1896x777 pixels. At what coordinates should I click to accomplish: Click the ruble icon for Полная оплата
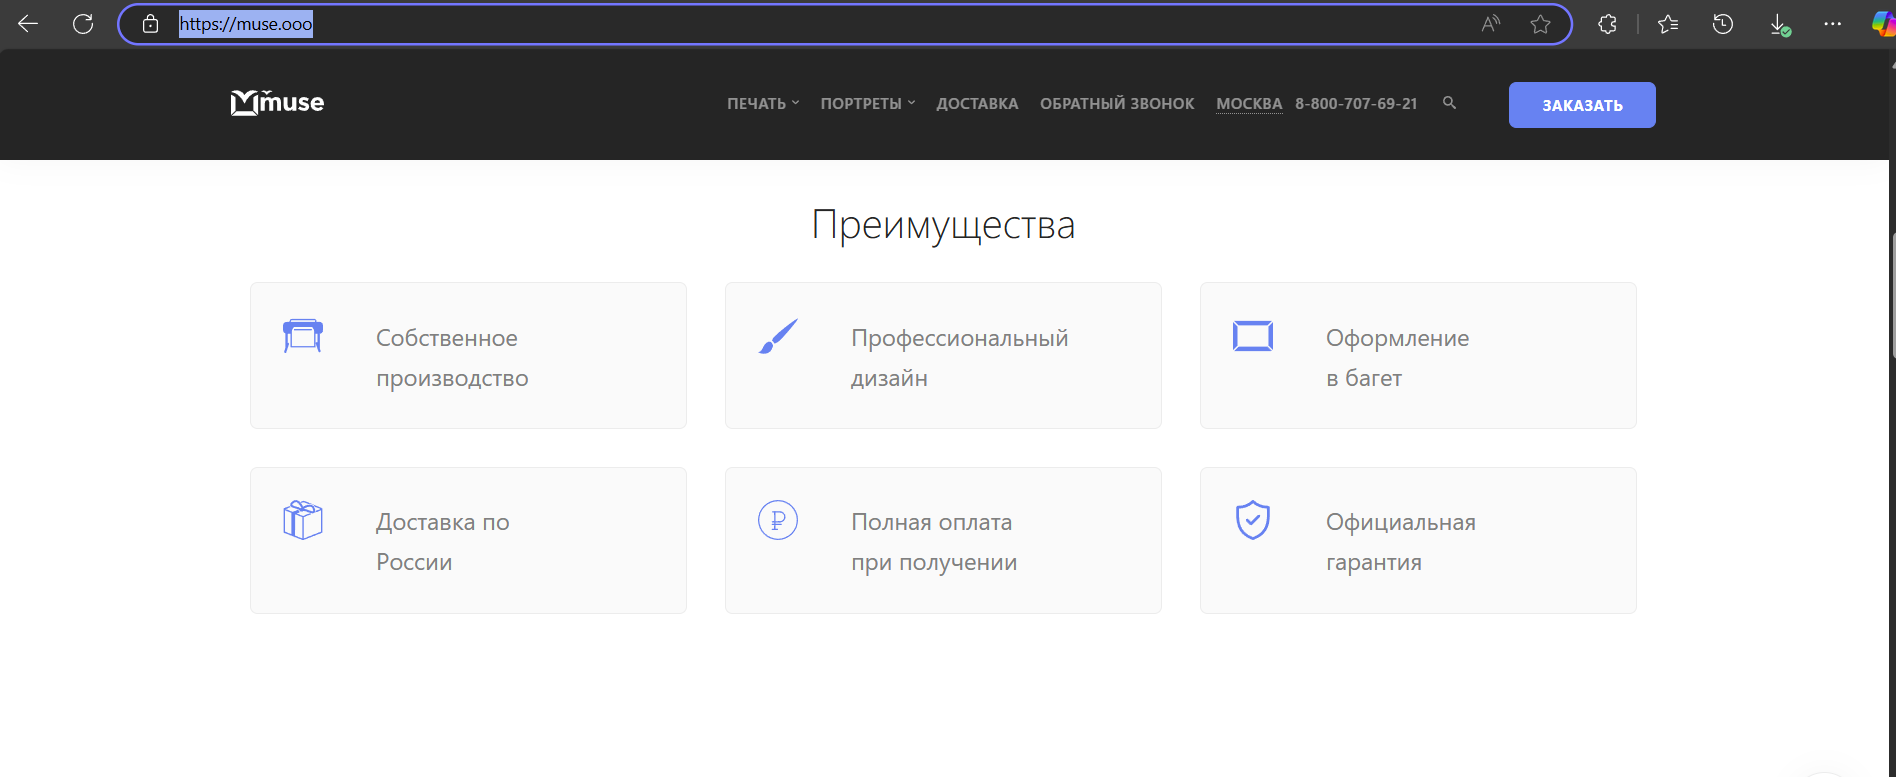778,520
